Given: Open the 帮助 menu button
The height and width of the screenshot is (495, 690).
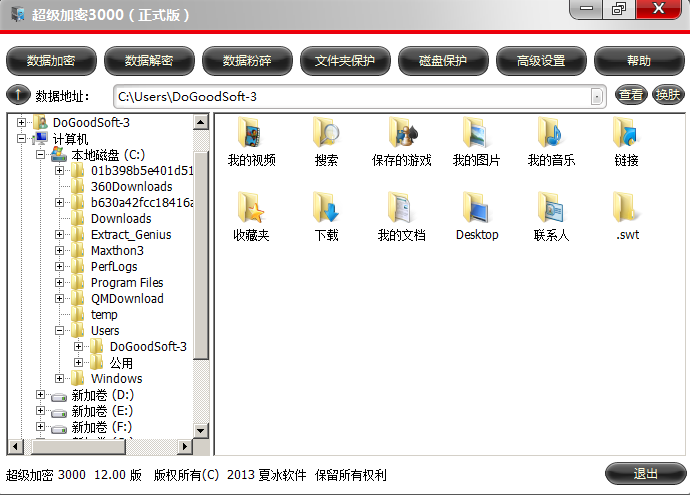Looking at the screenshot, I should 639,61.
